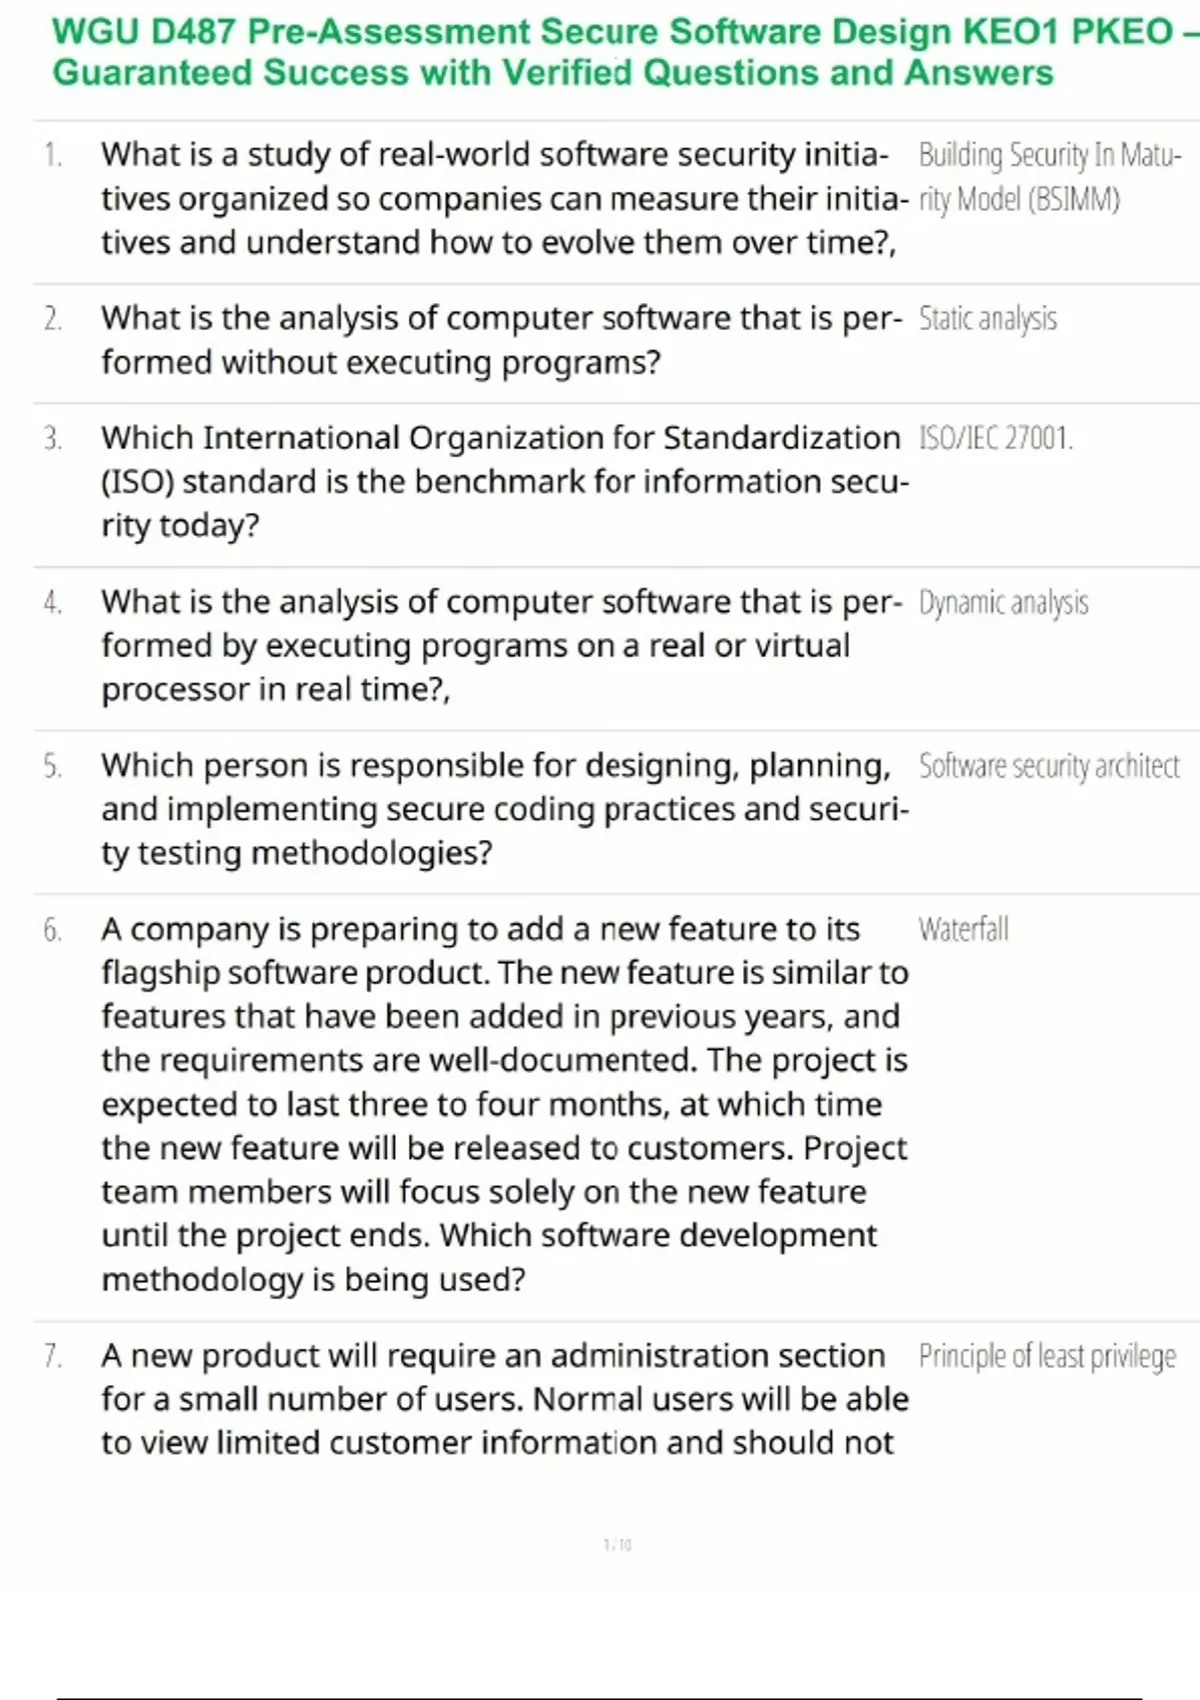Image resolution: width=1200 pixels, height=1700 pixels.
Task: Click question 1 about real-world software security initiatives
Action: (500, 198)
